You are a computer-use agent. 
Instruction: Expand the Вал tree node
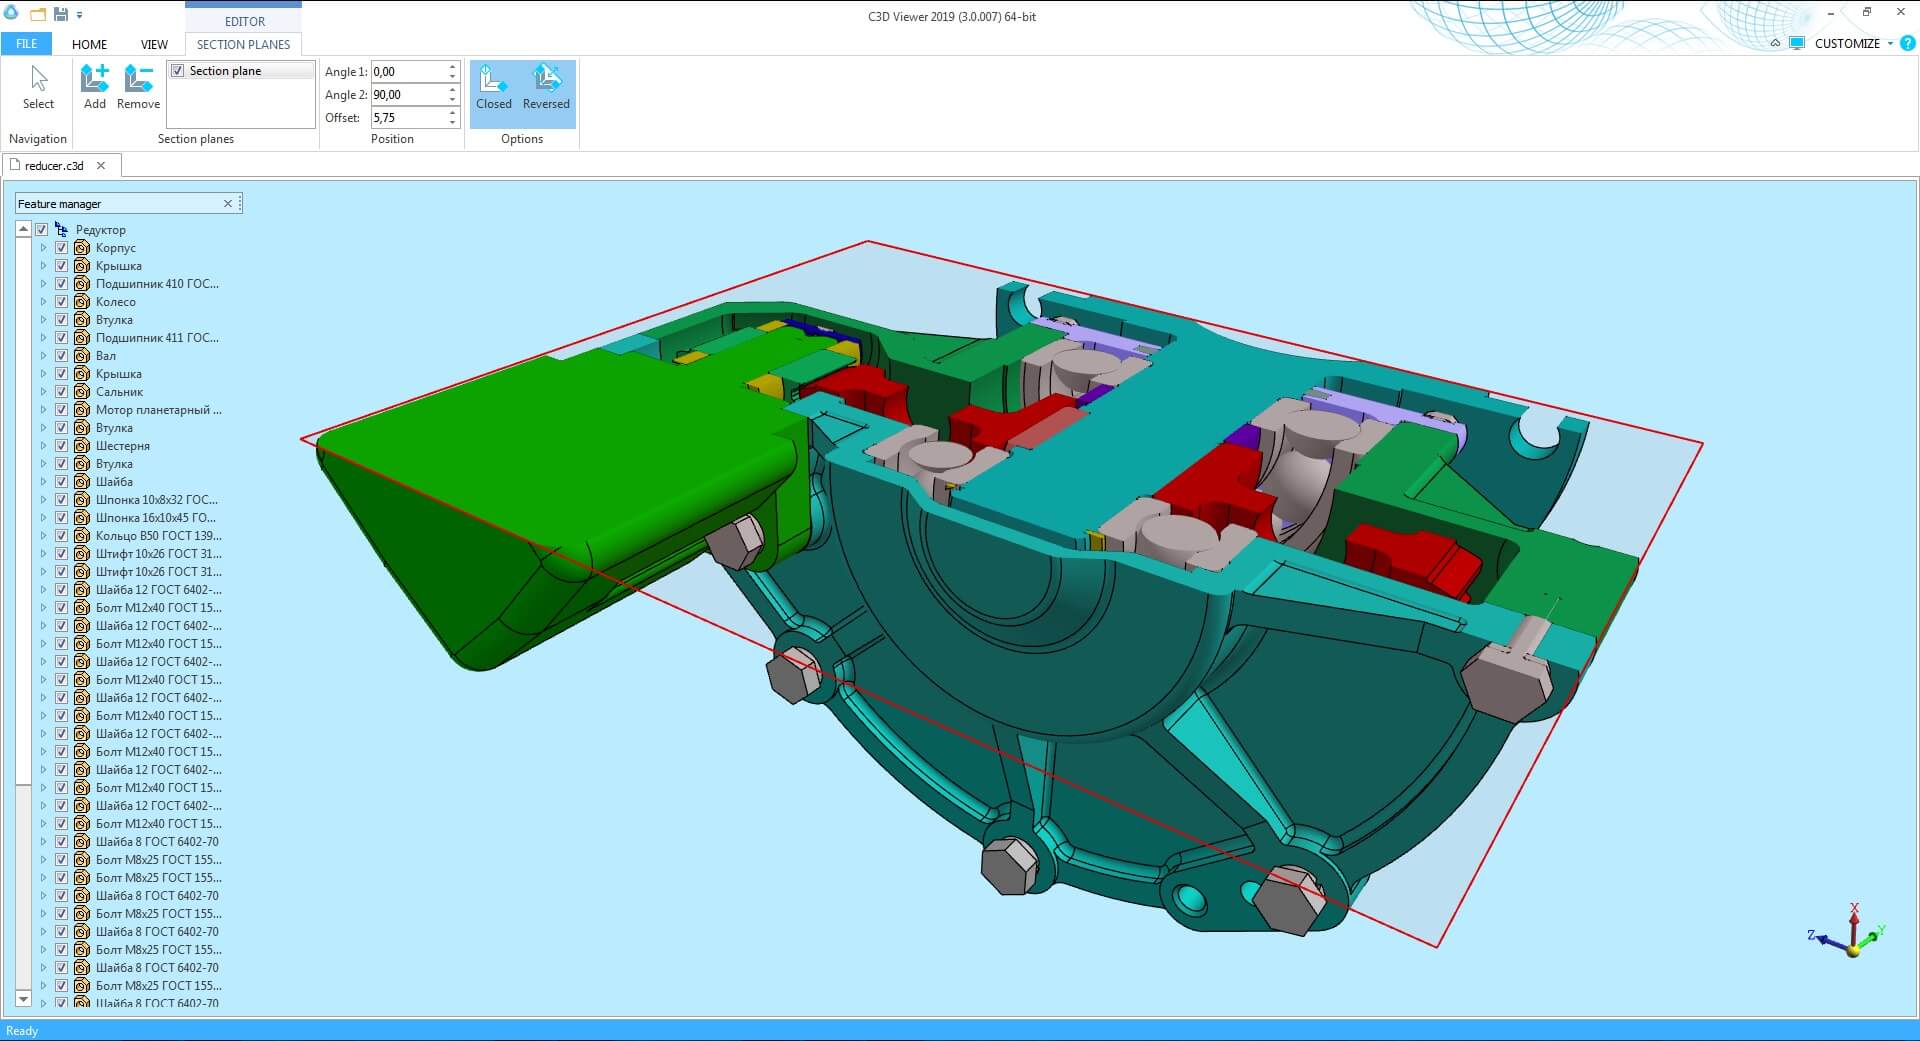click(43, 356)
